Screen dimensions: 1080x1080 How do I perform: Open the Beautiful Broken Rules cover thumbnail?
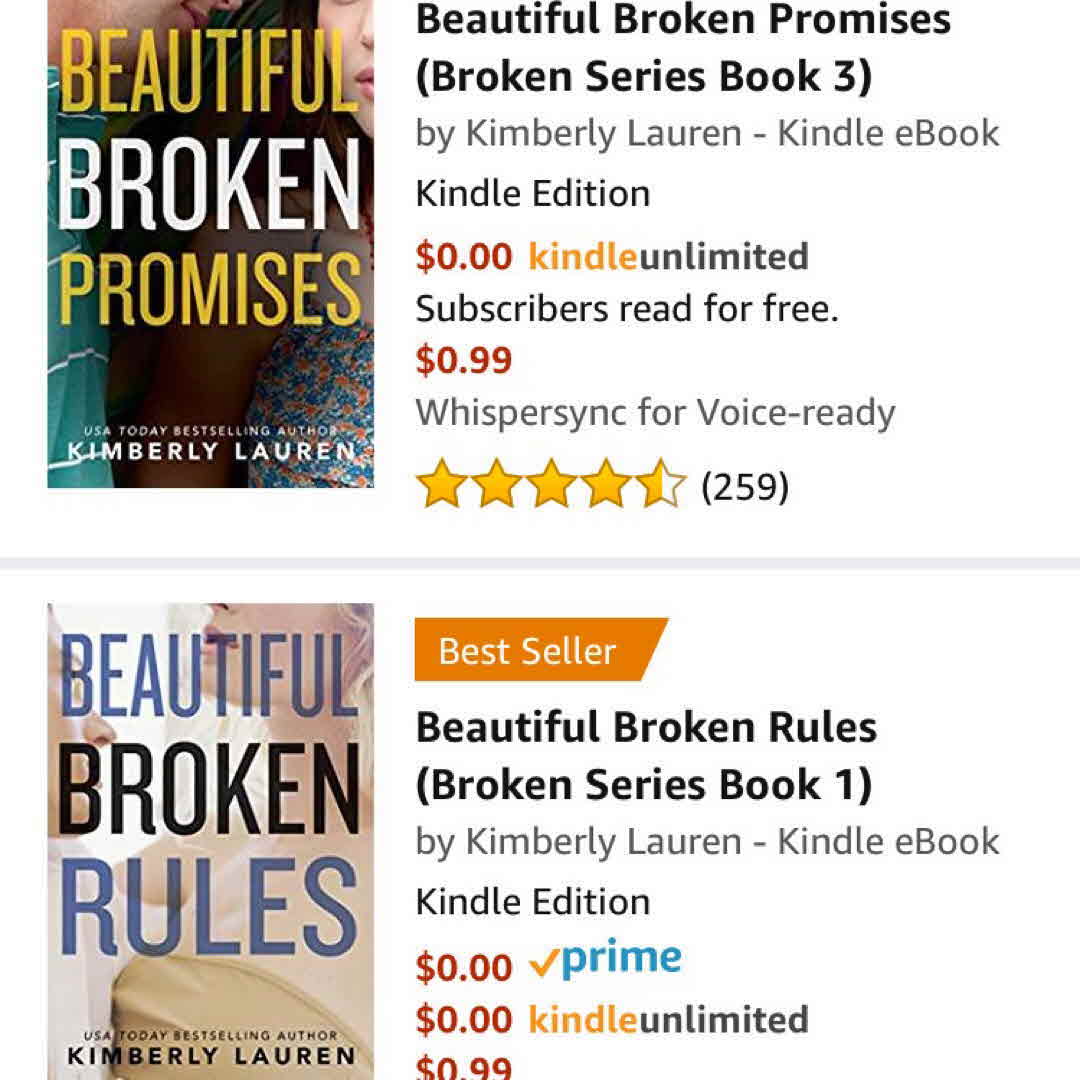tap(210, 840)
